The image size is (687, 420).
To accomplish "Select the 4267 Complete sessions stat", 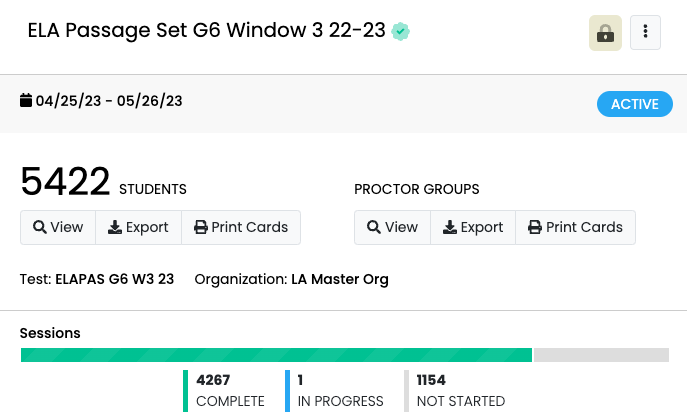I will [230, 390].
